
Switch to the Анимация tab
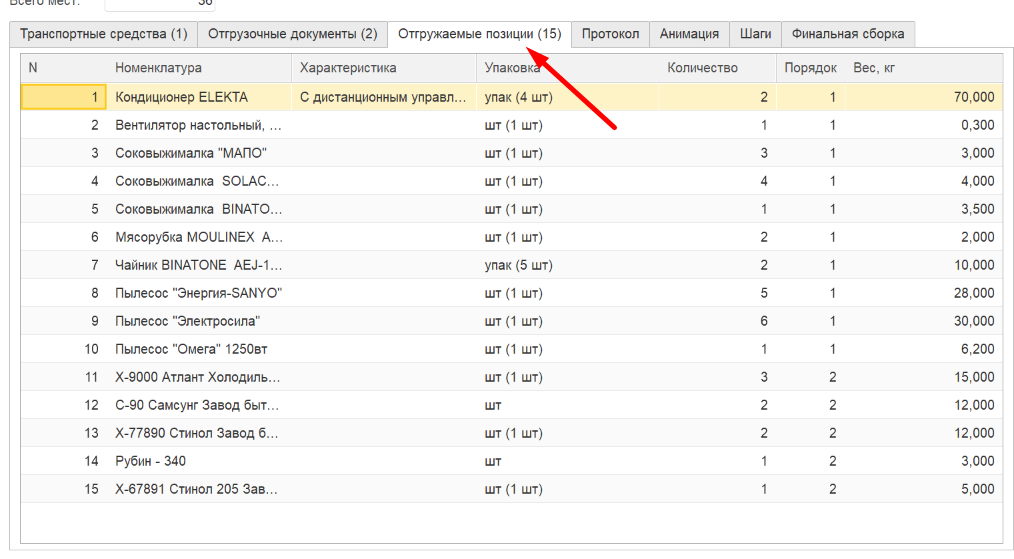pos(689,34)
